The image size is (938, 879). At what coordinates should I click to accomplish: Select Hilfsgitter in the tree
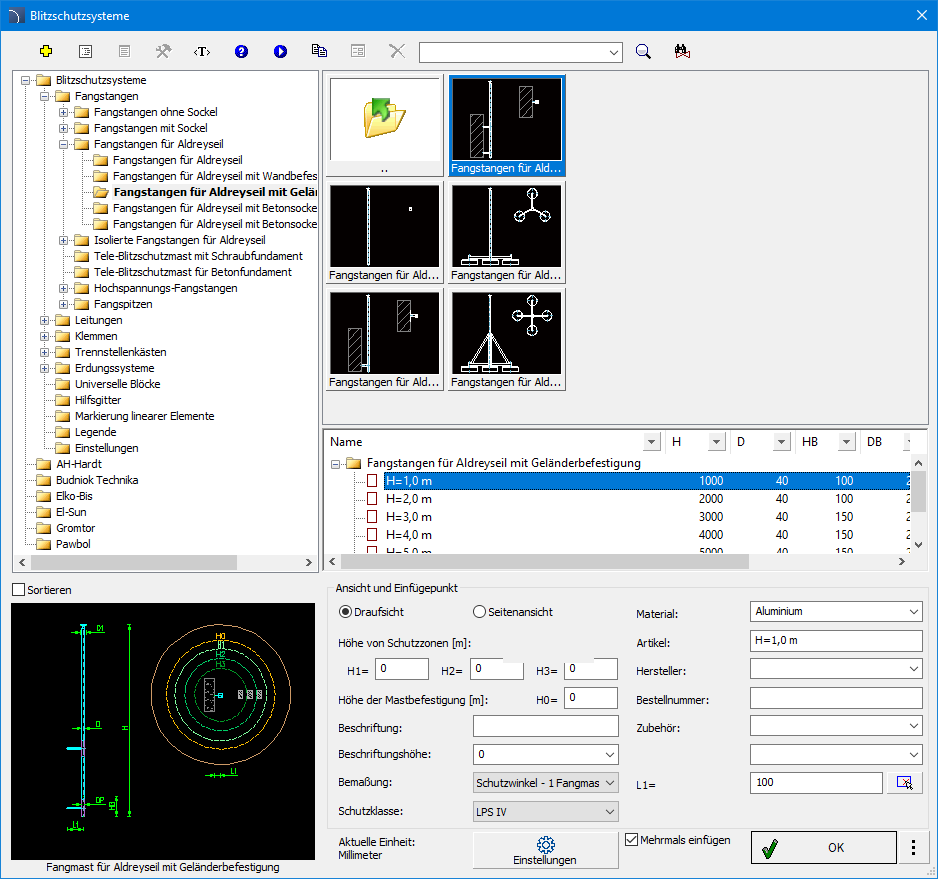(x=98, y=400)
